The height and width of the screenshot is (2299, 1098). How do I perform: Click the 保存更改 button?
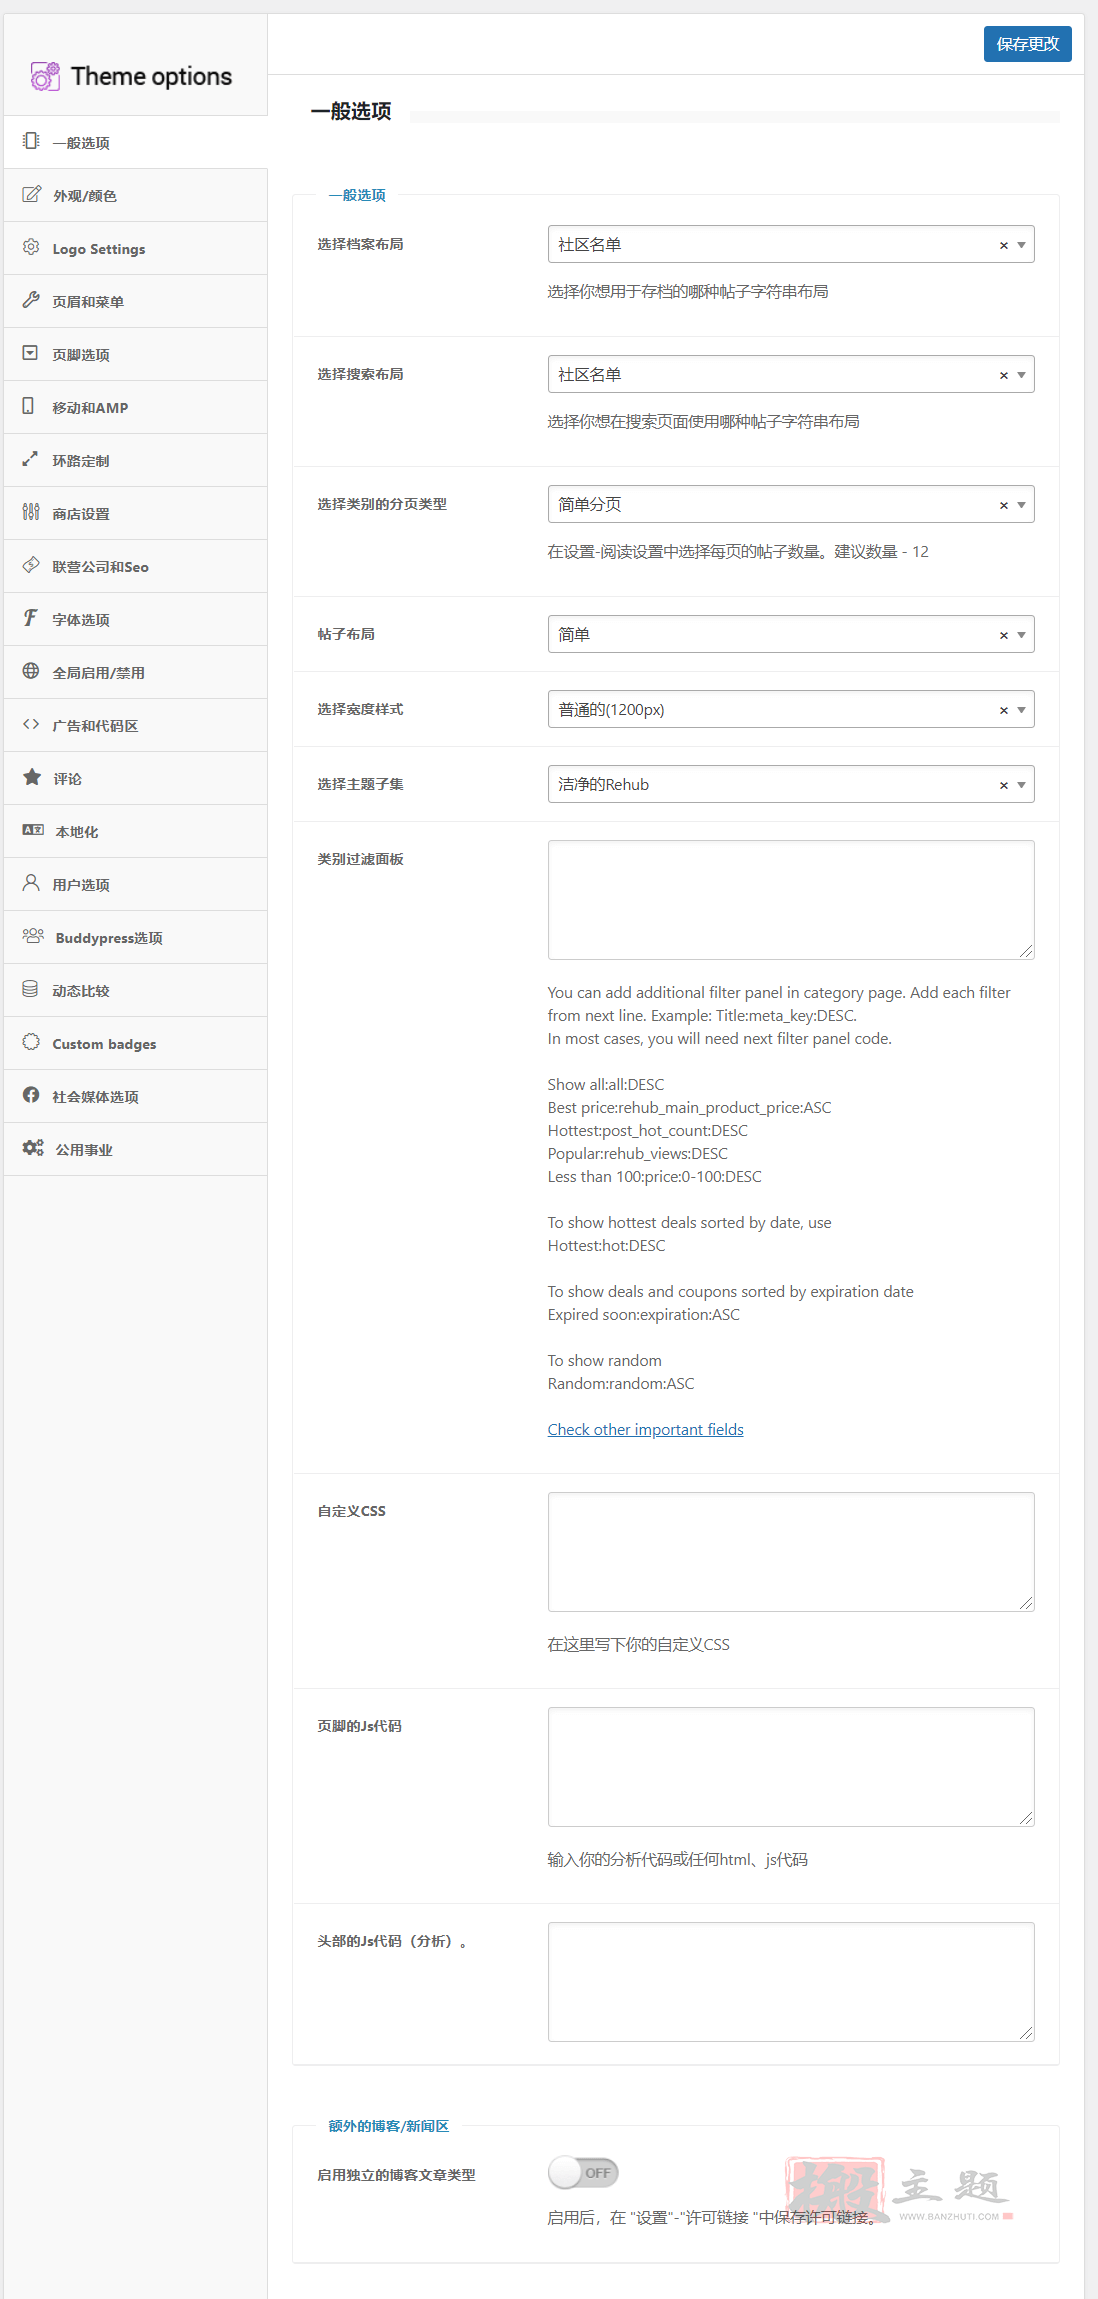click(x=1027, y=44)
